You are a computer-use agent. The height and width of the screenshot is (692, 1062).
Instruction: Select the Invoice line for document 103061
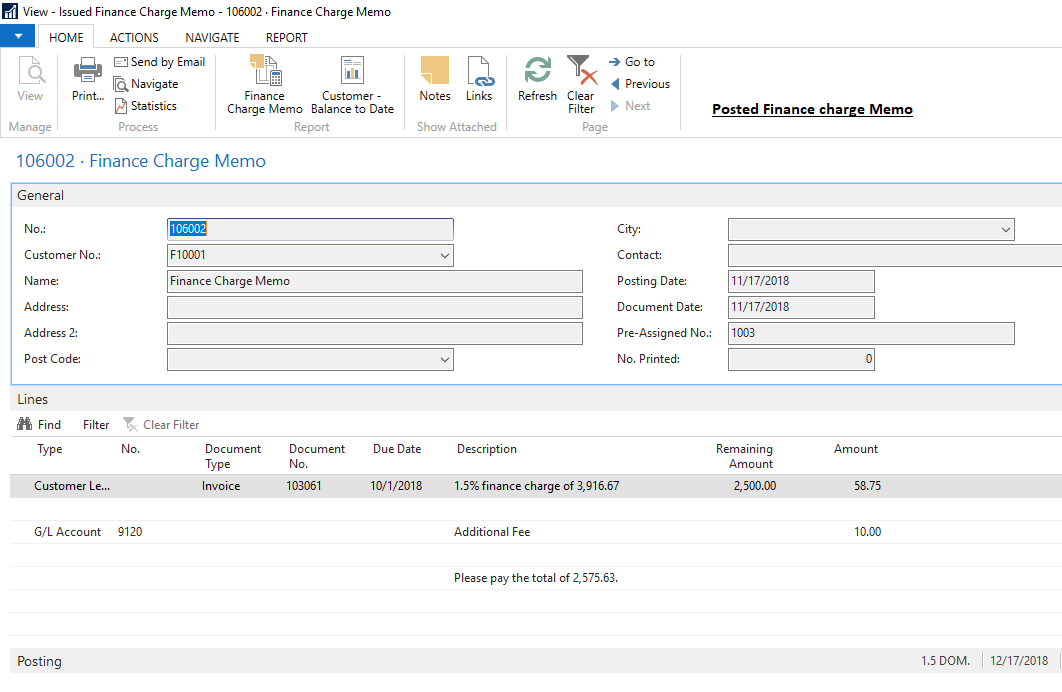coord(400,485)
